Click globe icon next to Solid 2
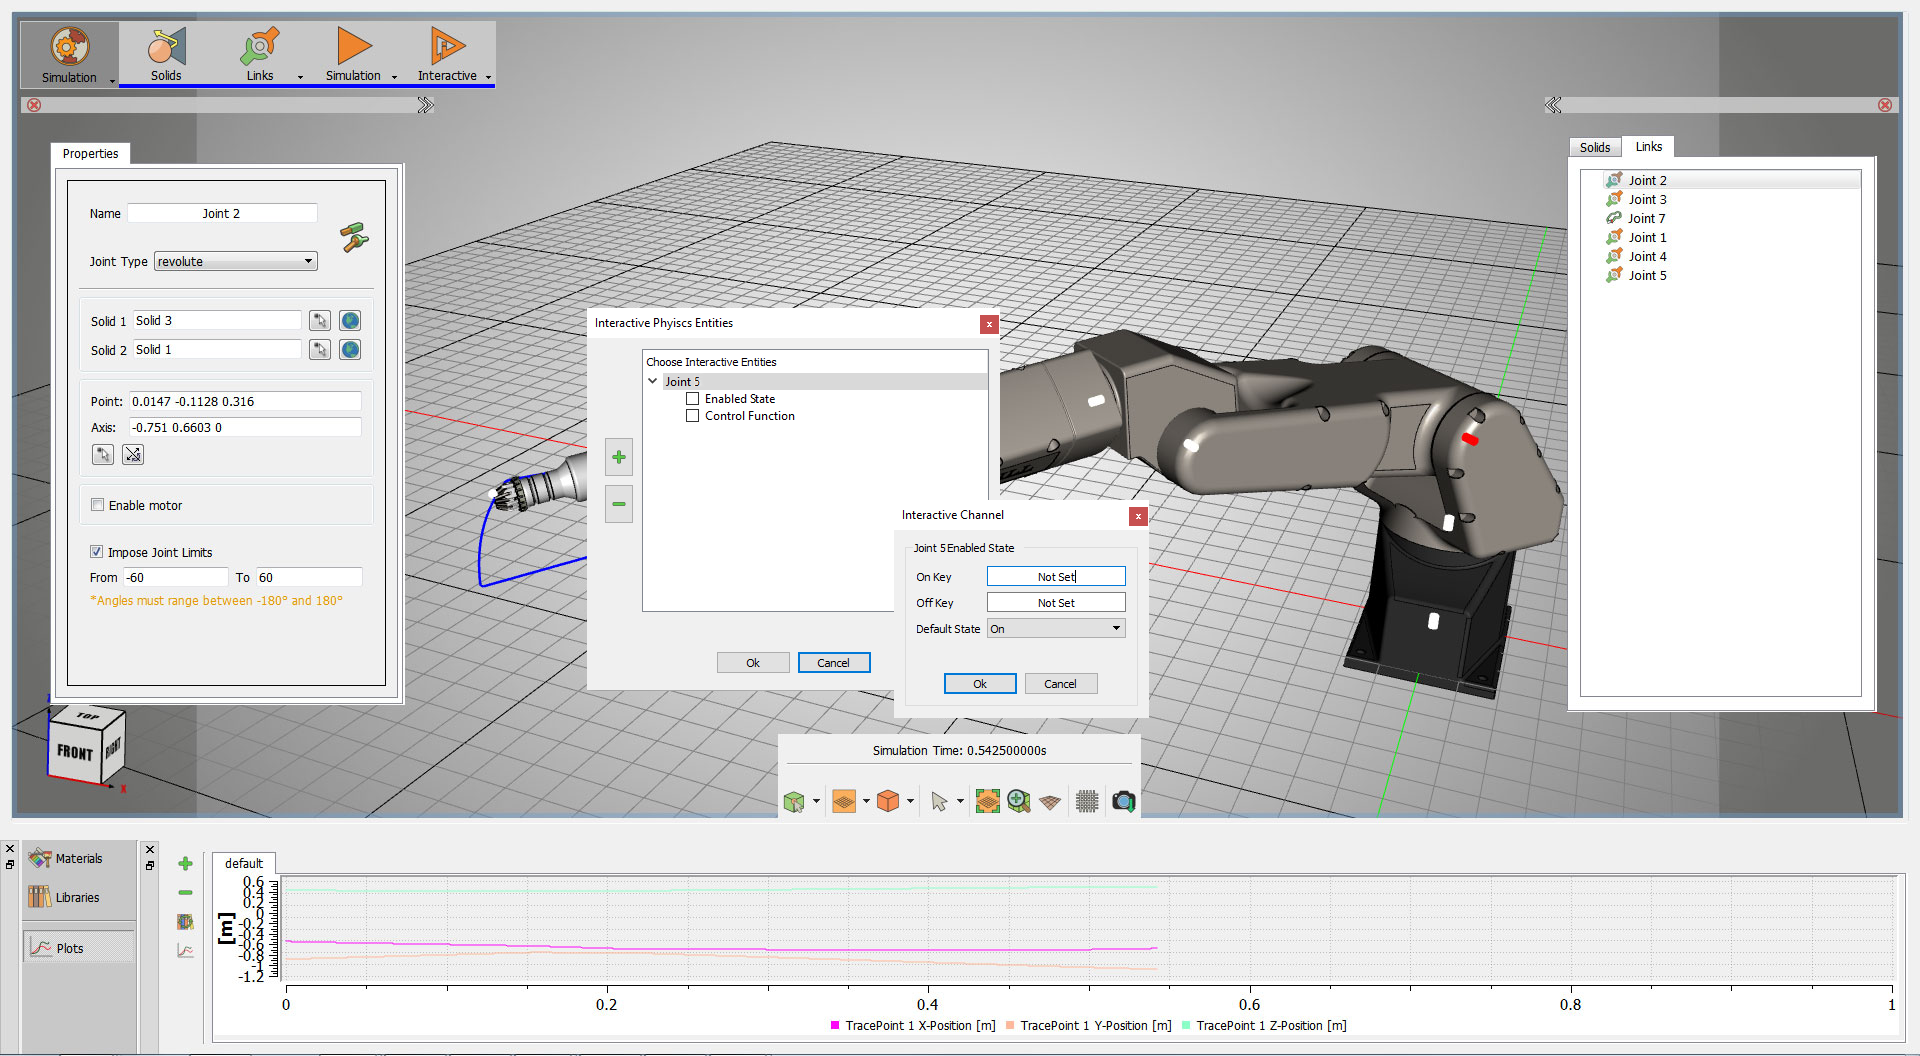The height and width of the screenshot is (1056, 1920). [x=350, y=350]
